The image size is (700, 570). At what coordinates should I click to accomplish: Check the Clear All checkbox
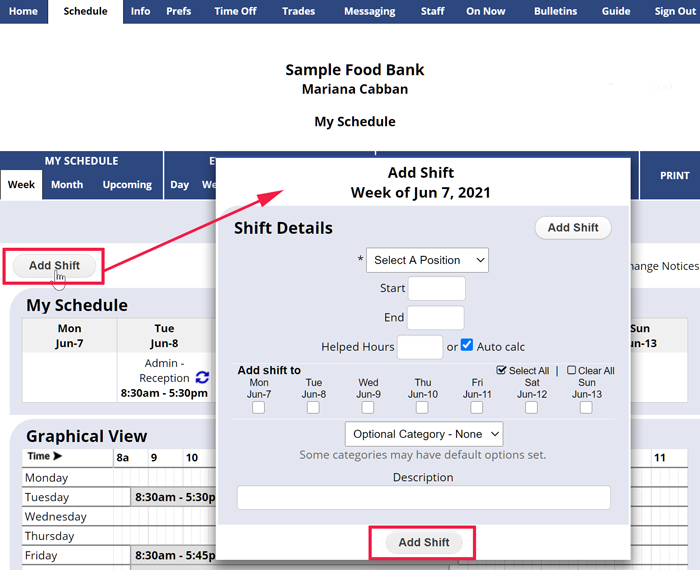tap(572, 370)
